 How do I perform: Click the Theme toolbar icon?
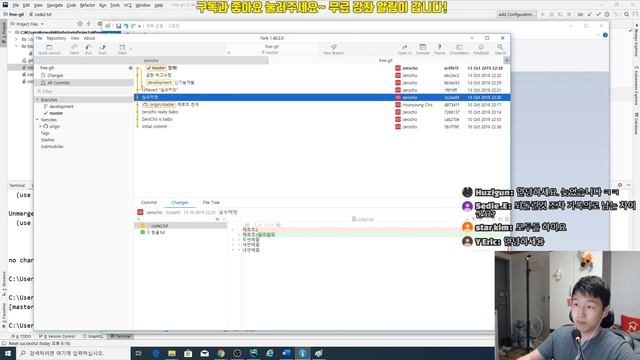440,49
